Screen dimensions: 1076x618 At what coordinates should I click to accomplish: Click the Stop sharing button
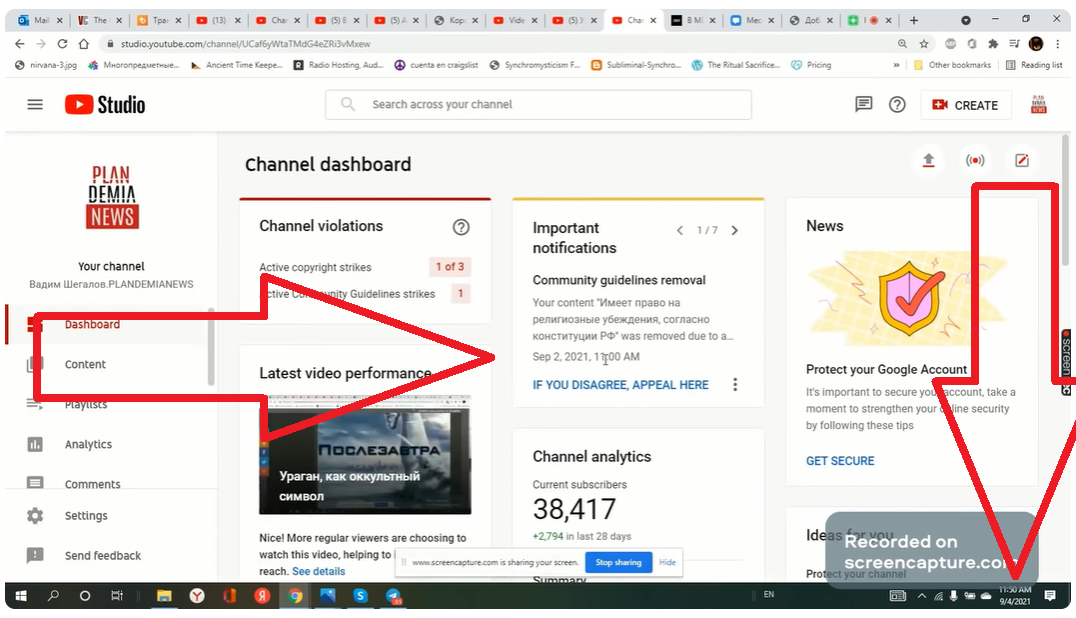[618, 562]
